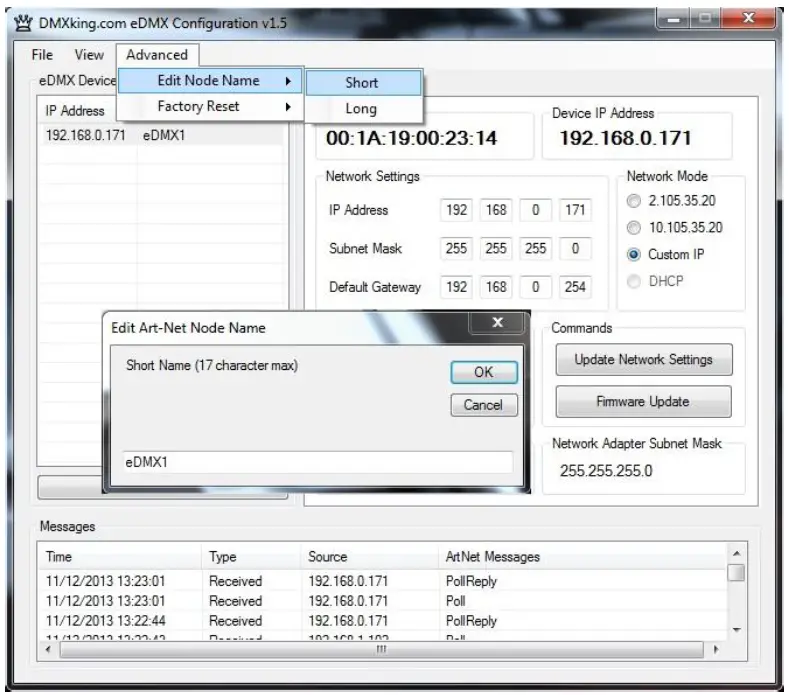Open the View menu
789x695 pixels.
[x=89, y=55]
